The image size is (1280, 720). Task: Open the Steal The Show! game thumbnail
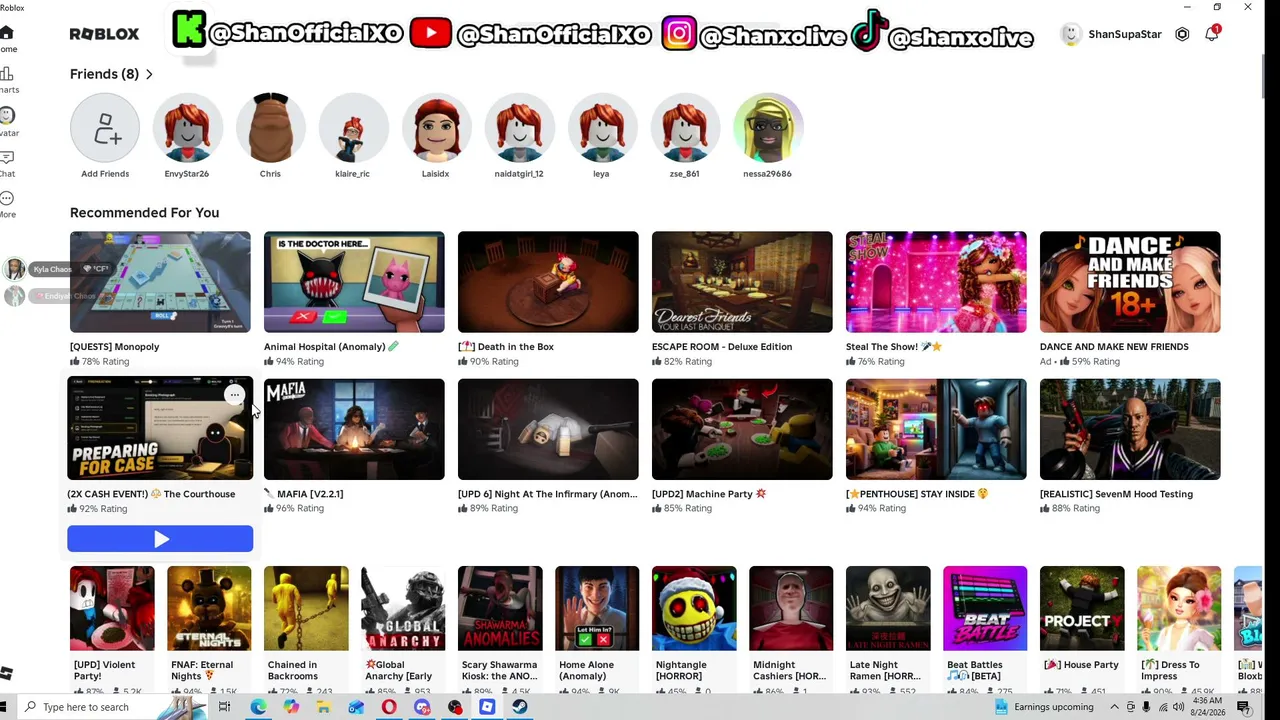[x=936, y=282]
